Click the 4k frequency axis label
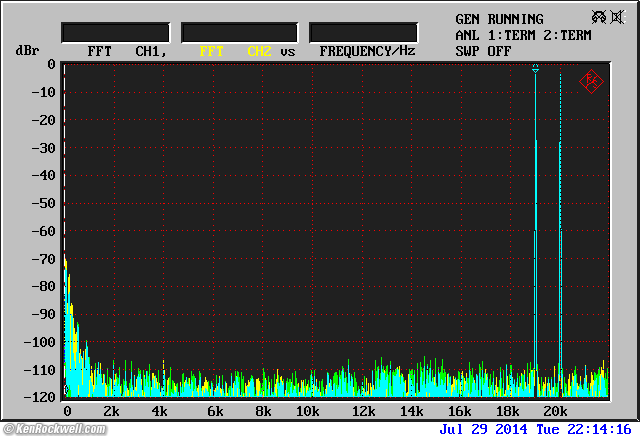Image resolution: width=640 pixels, height=436 pixels. point(159,411)
